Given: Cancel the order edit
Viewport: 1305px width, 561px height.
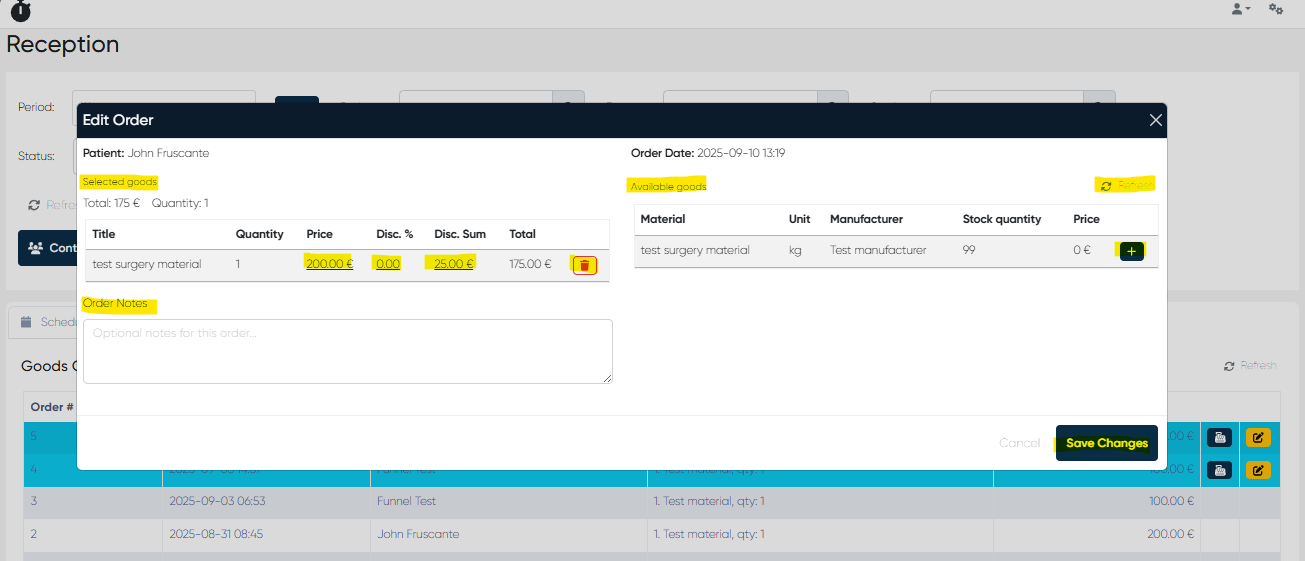Looking at the screenshot, I should pyautogui.click(x=1019, y=443).
